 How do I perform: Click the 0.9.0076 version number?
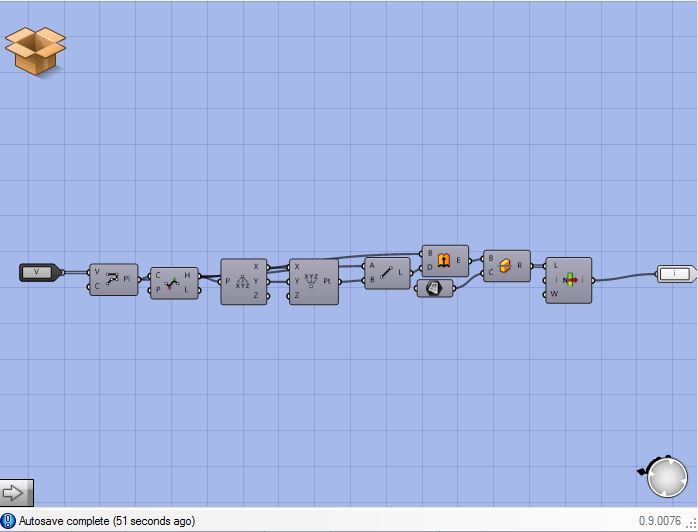(x=660, y=521)
